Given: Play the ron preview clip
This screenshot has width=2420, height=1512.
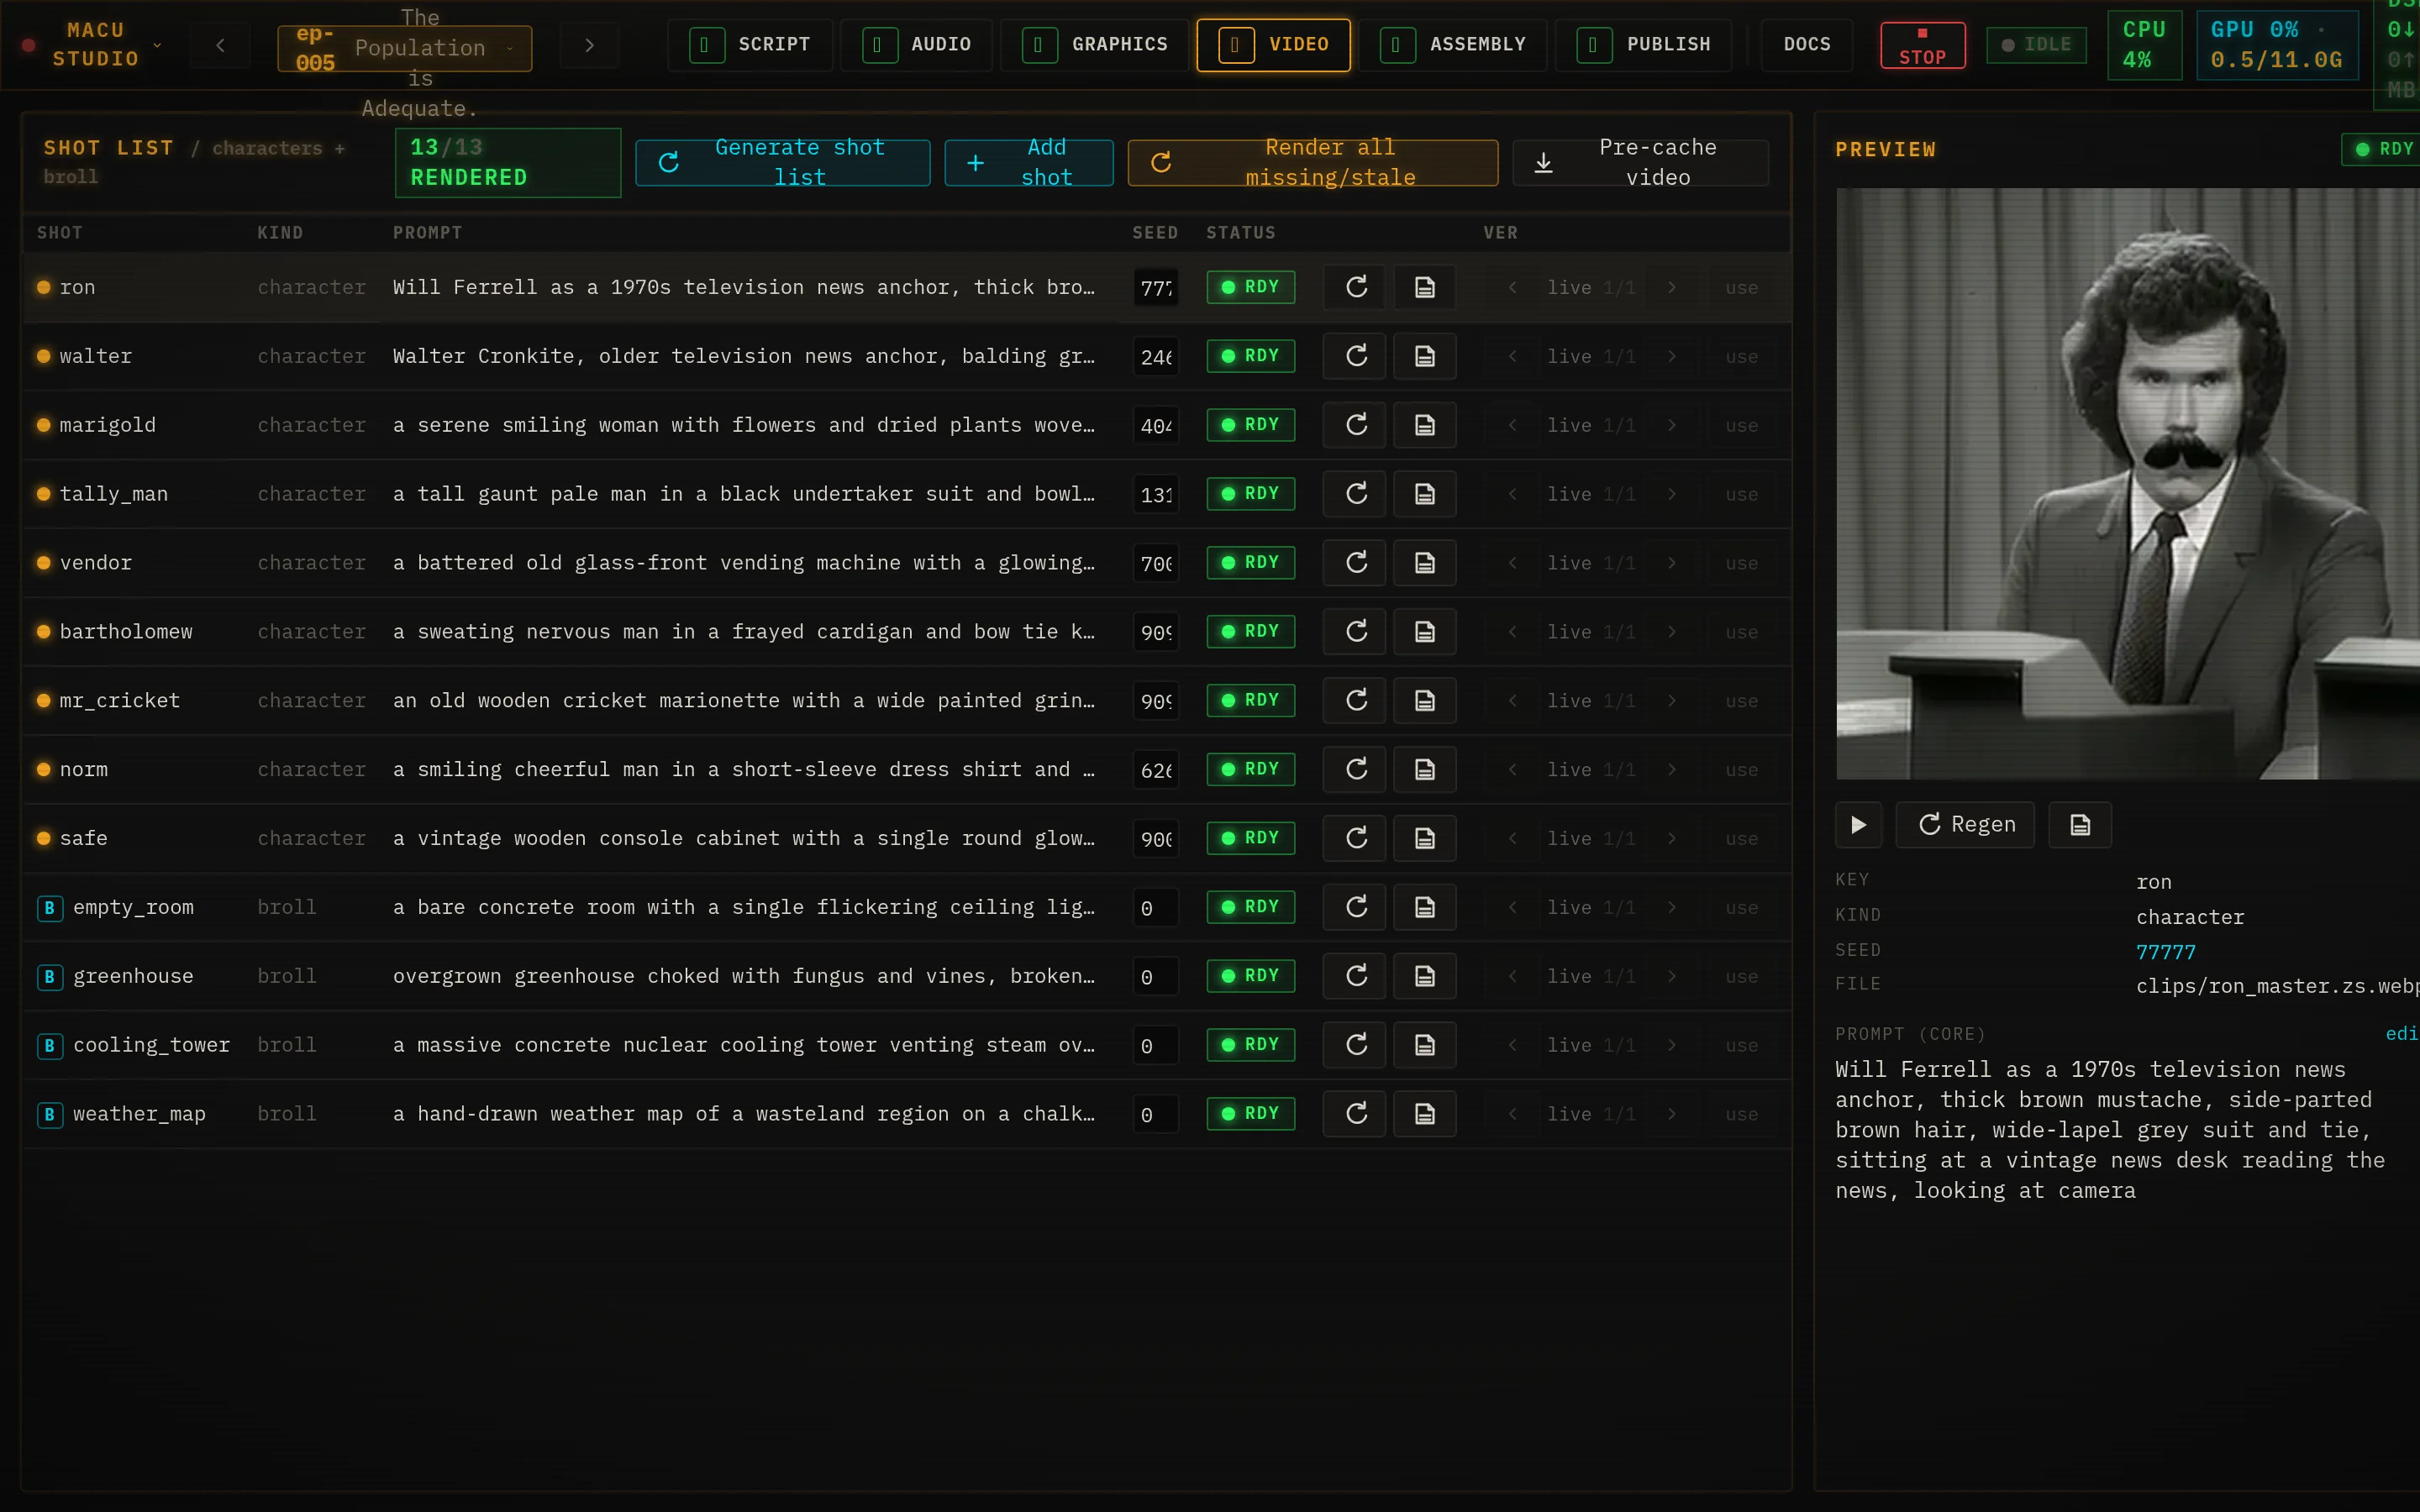Looking at the screenshot, I should pyautogui.click(x=1858, y=825).
